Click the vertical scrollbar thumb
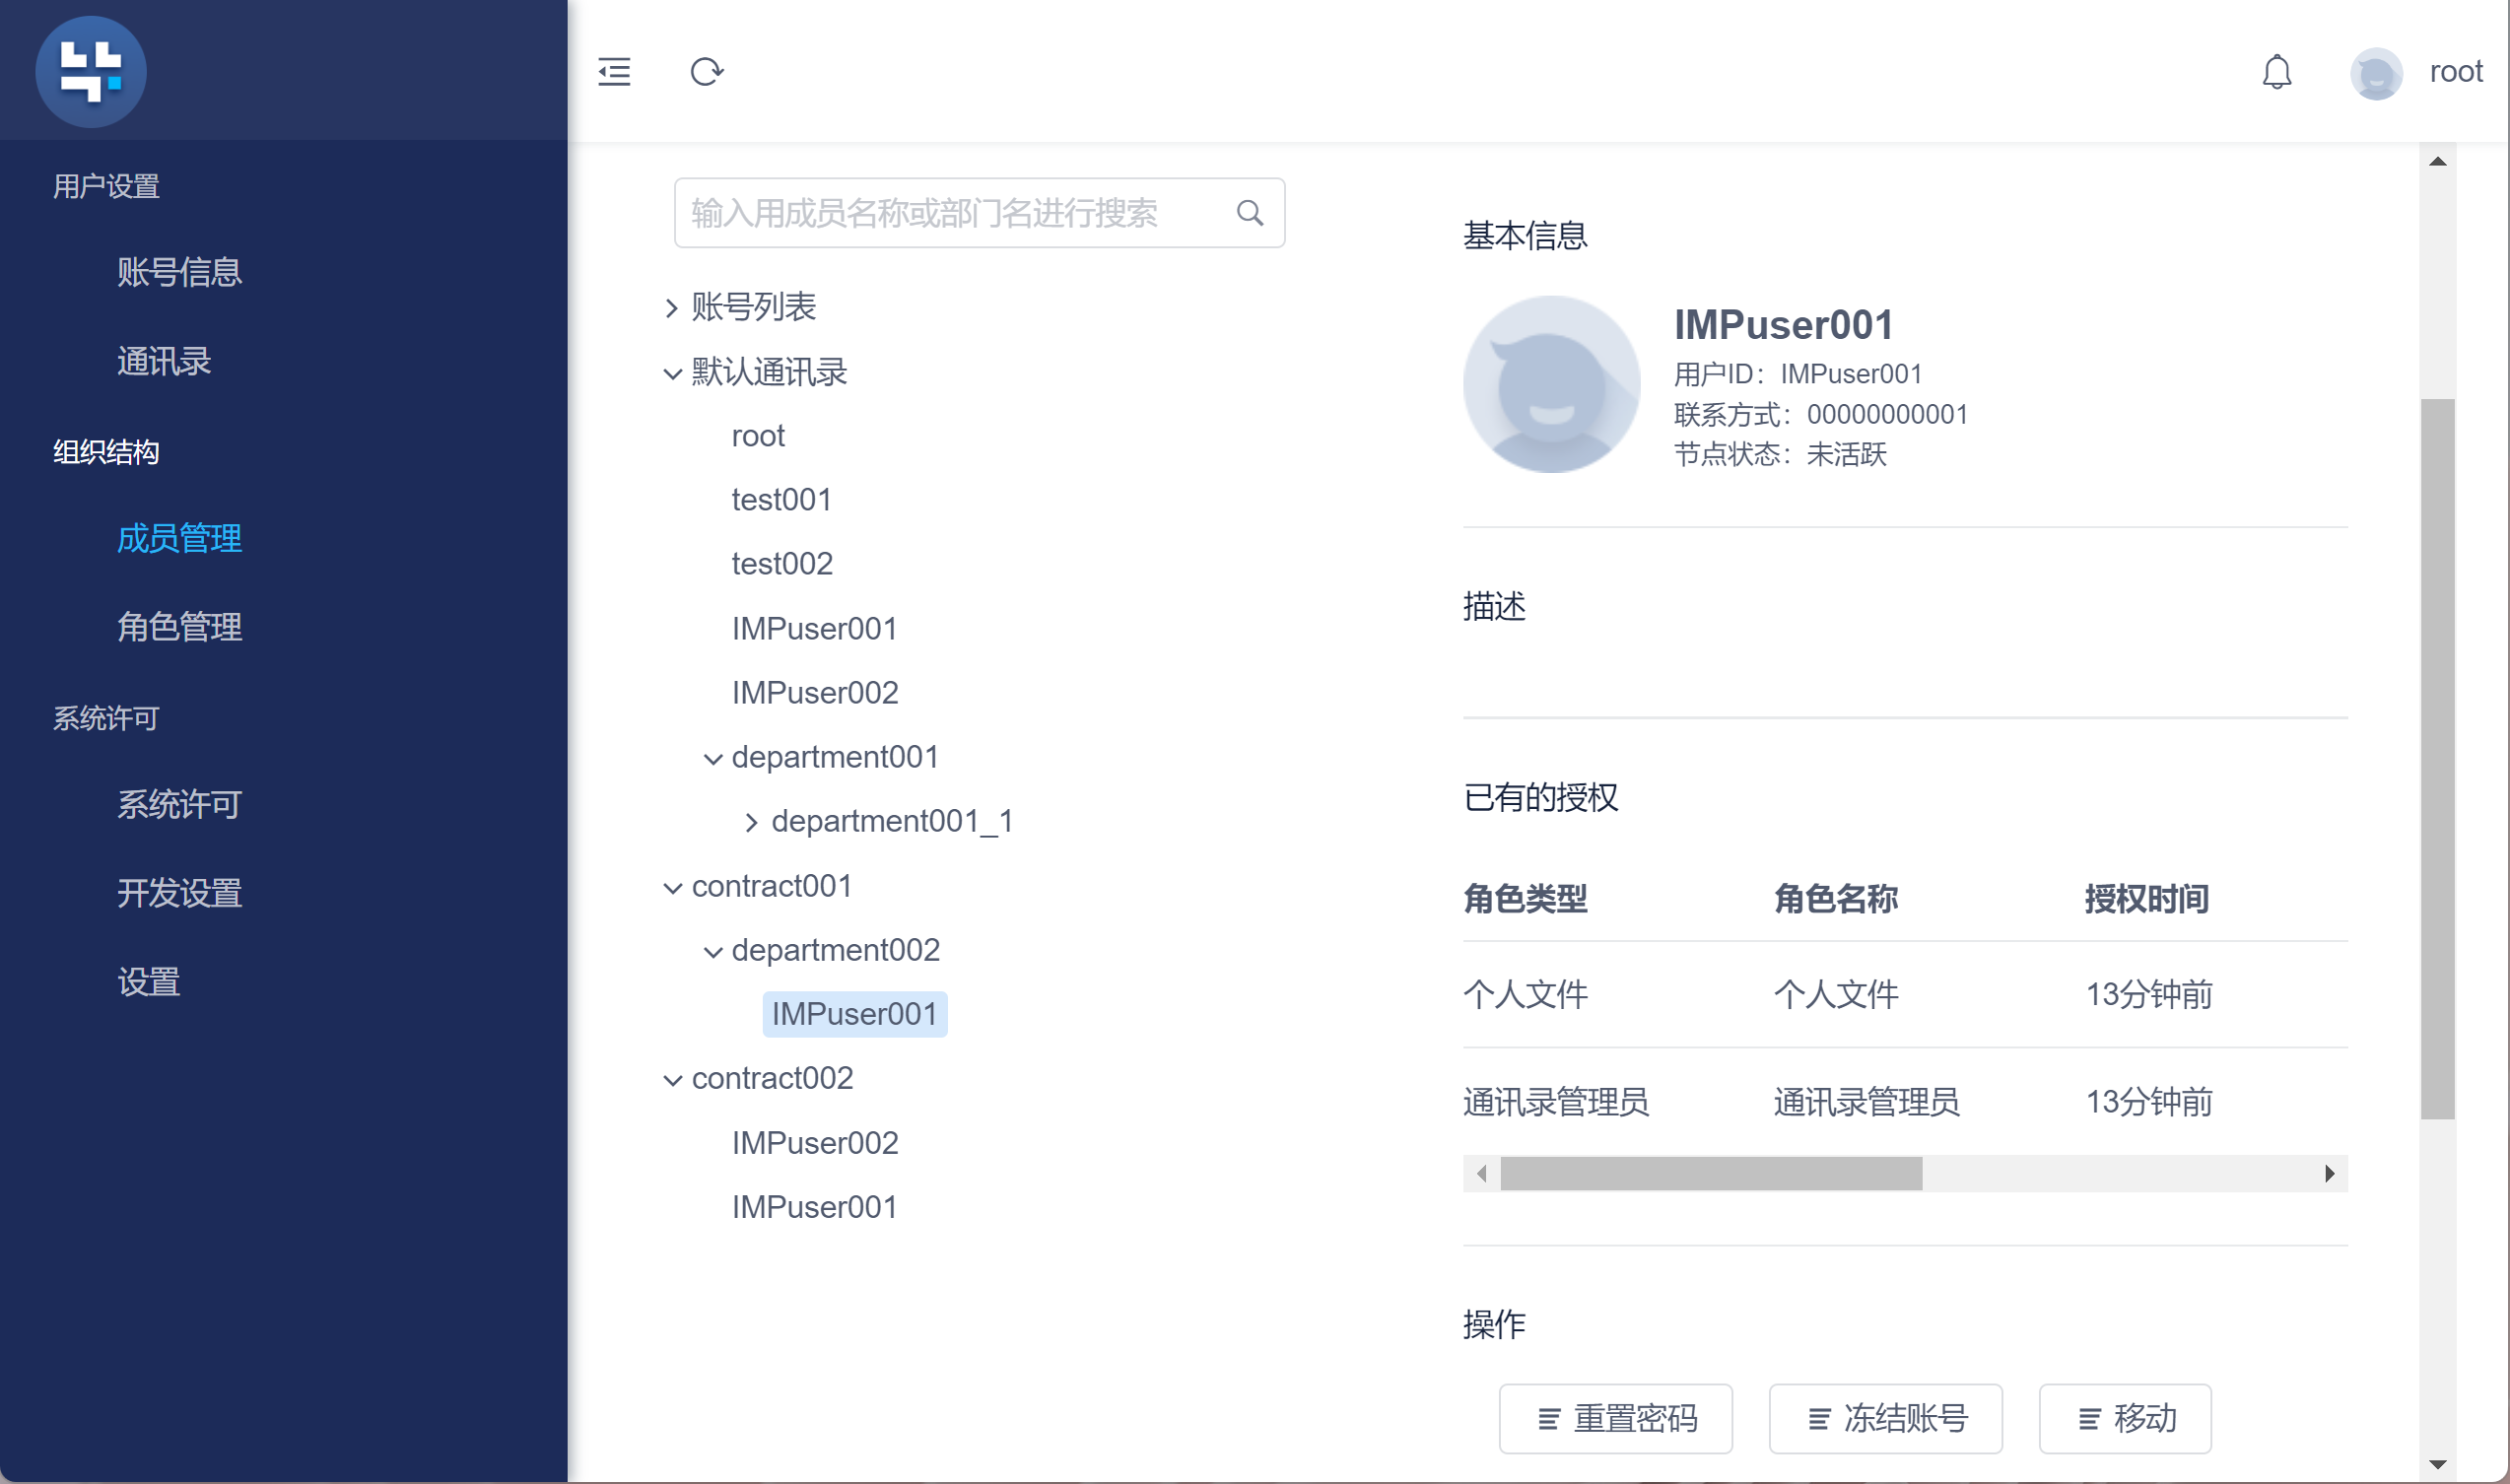This screenshot has height=1484, width=2510. click(x=2437, y=758)
